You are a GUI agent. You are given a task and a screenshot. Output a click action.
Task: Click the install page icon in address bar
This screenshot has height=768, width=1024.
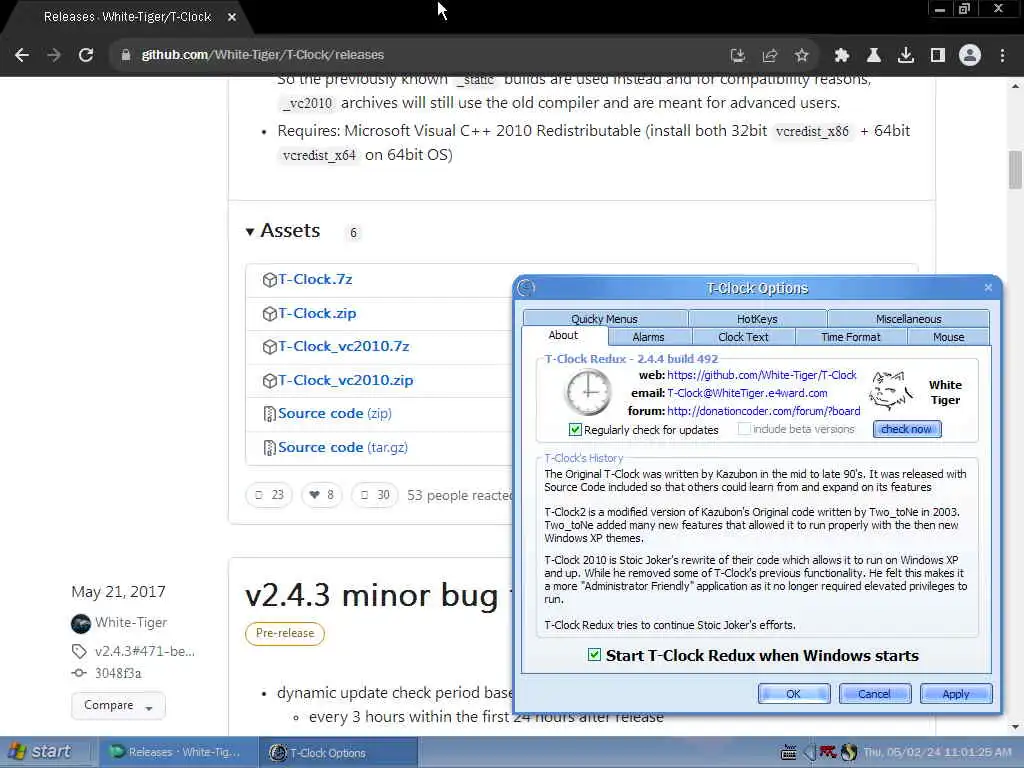pos(737,56)
